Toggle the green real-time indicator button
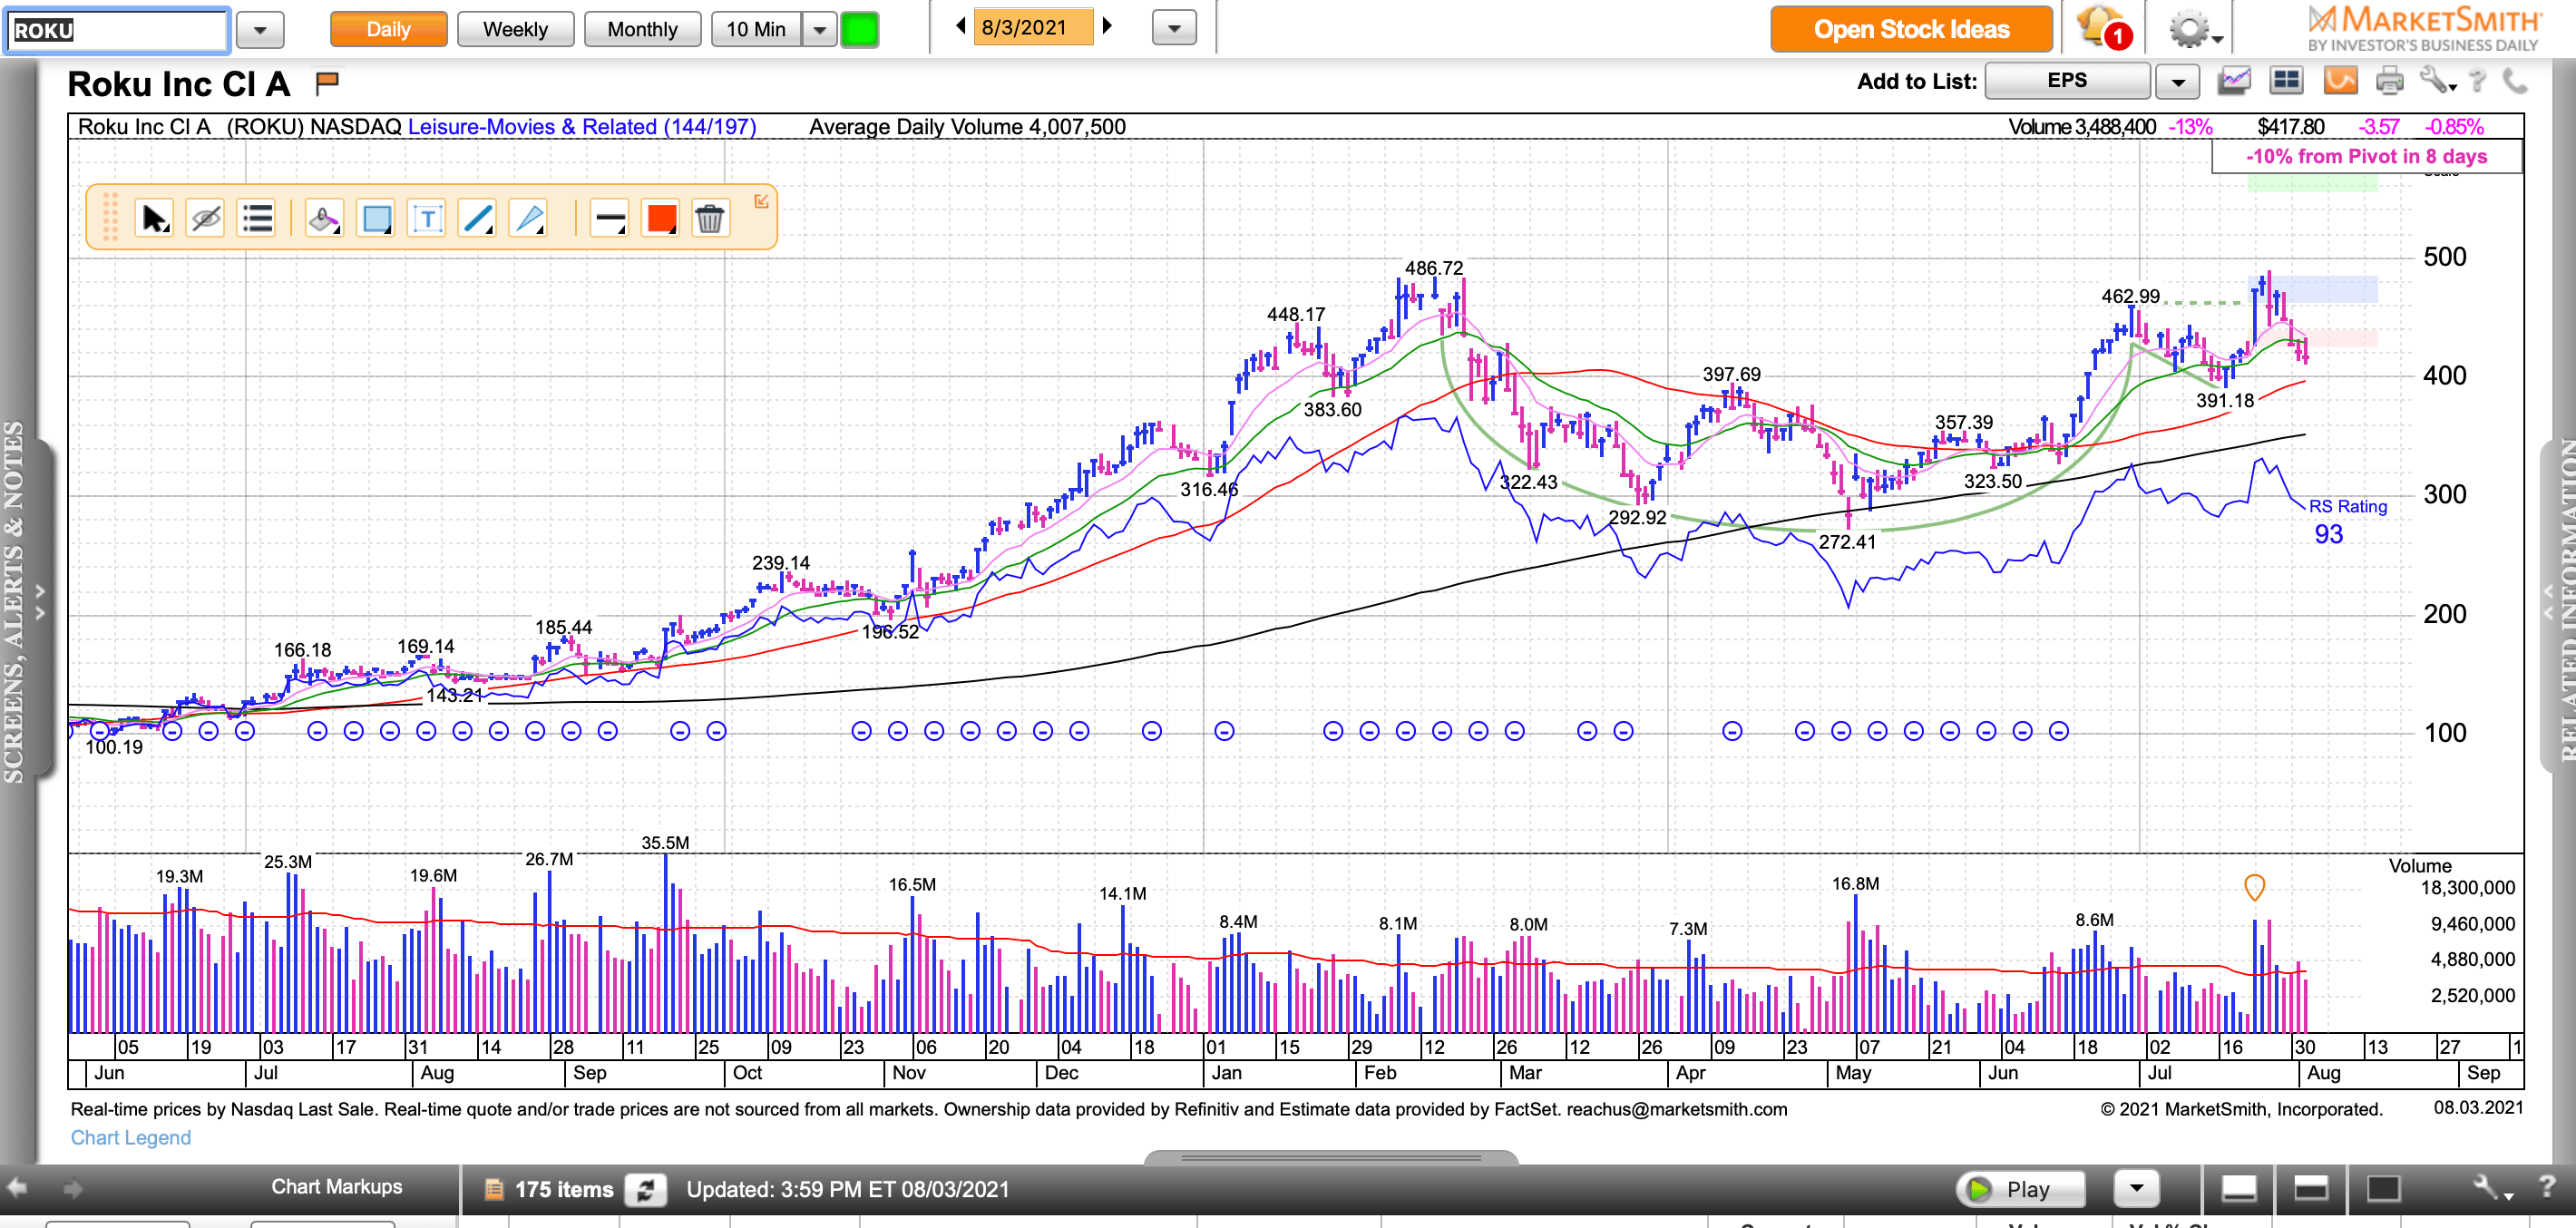This screenshot has width=2576, height=1228. 859,30
